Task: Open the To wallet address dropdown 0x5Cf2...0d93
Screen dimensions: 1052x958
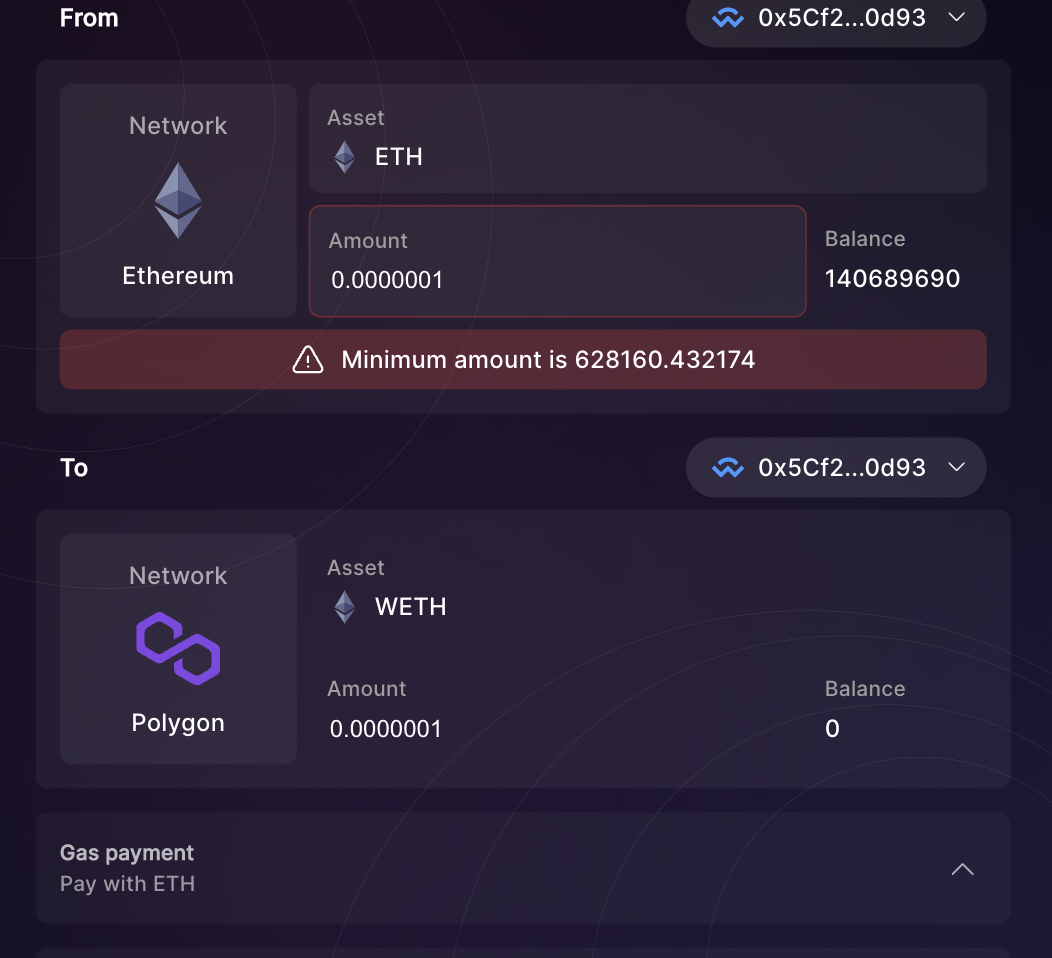Action: [x=835, y=467]
